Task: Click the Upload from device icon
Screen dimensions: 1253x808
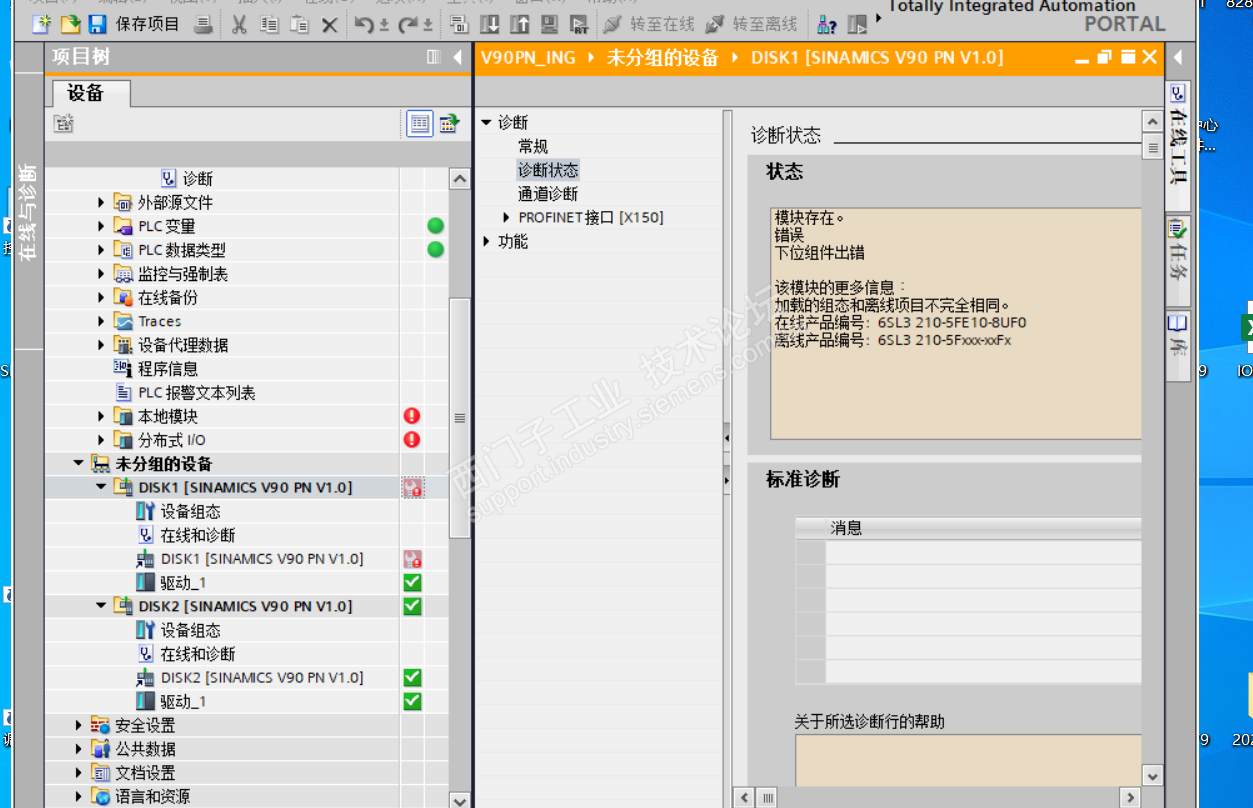Action: pos(520,24)
